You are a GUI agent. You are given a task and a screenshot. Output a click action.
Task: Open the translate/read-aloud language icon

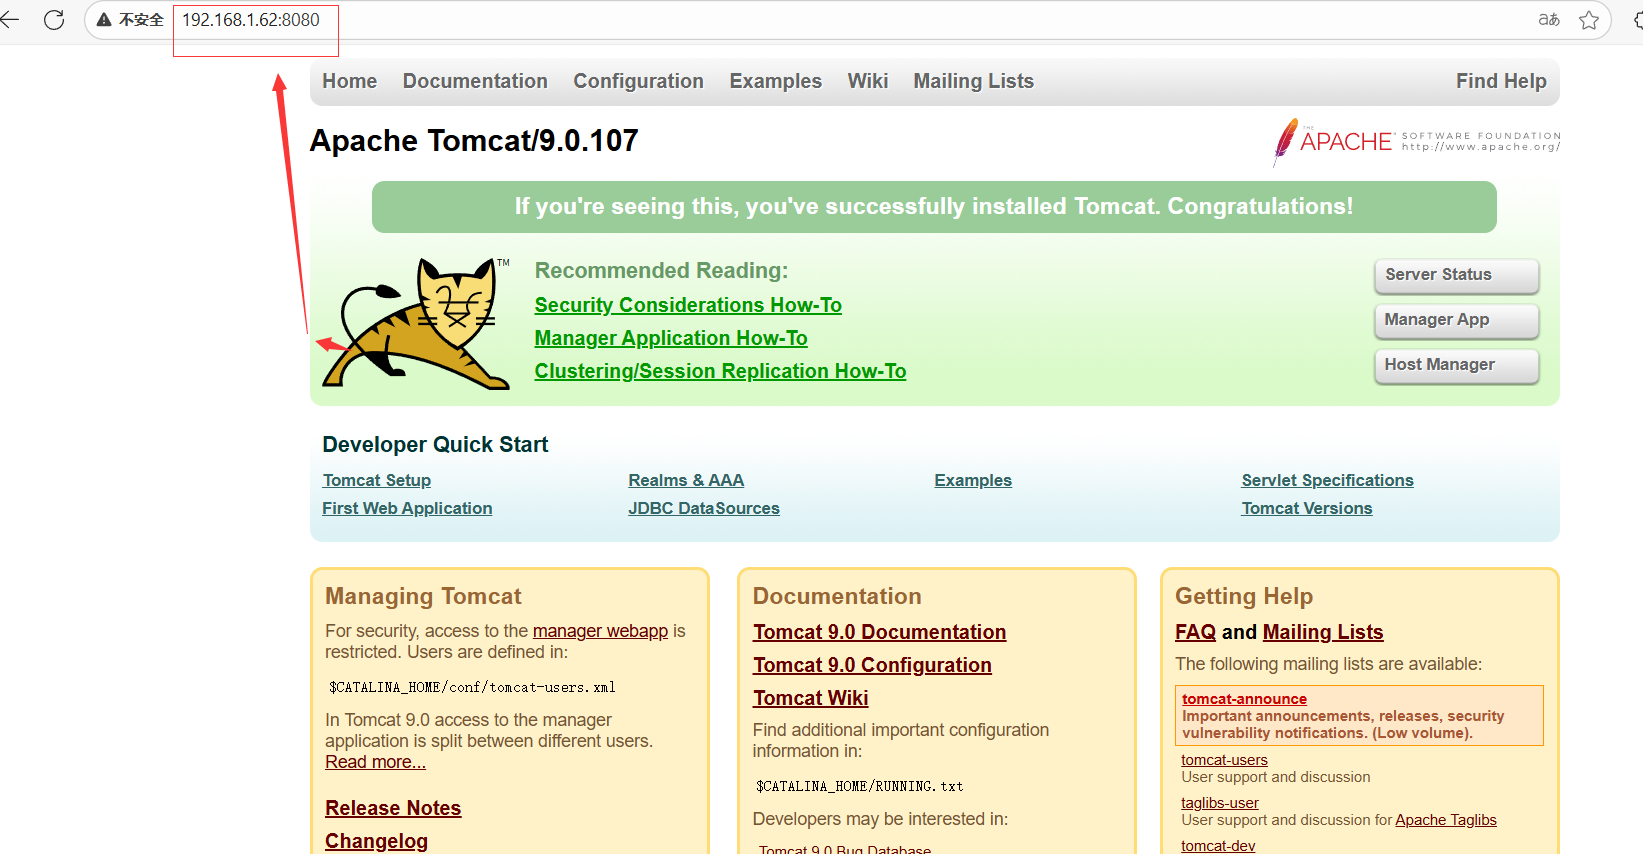point(1549,20)
